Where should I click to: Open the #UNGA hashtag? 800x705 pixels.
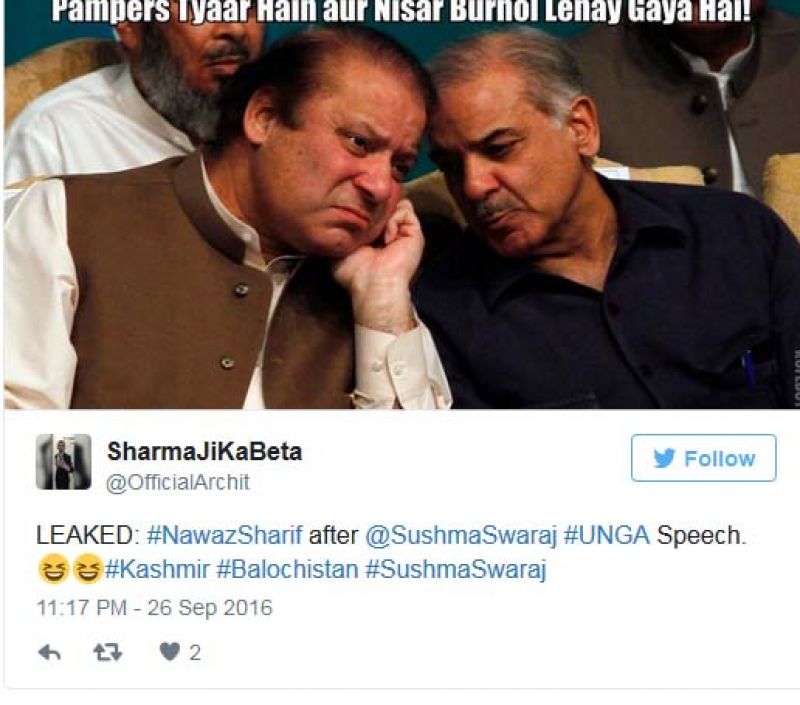tap(607, 536)
